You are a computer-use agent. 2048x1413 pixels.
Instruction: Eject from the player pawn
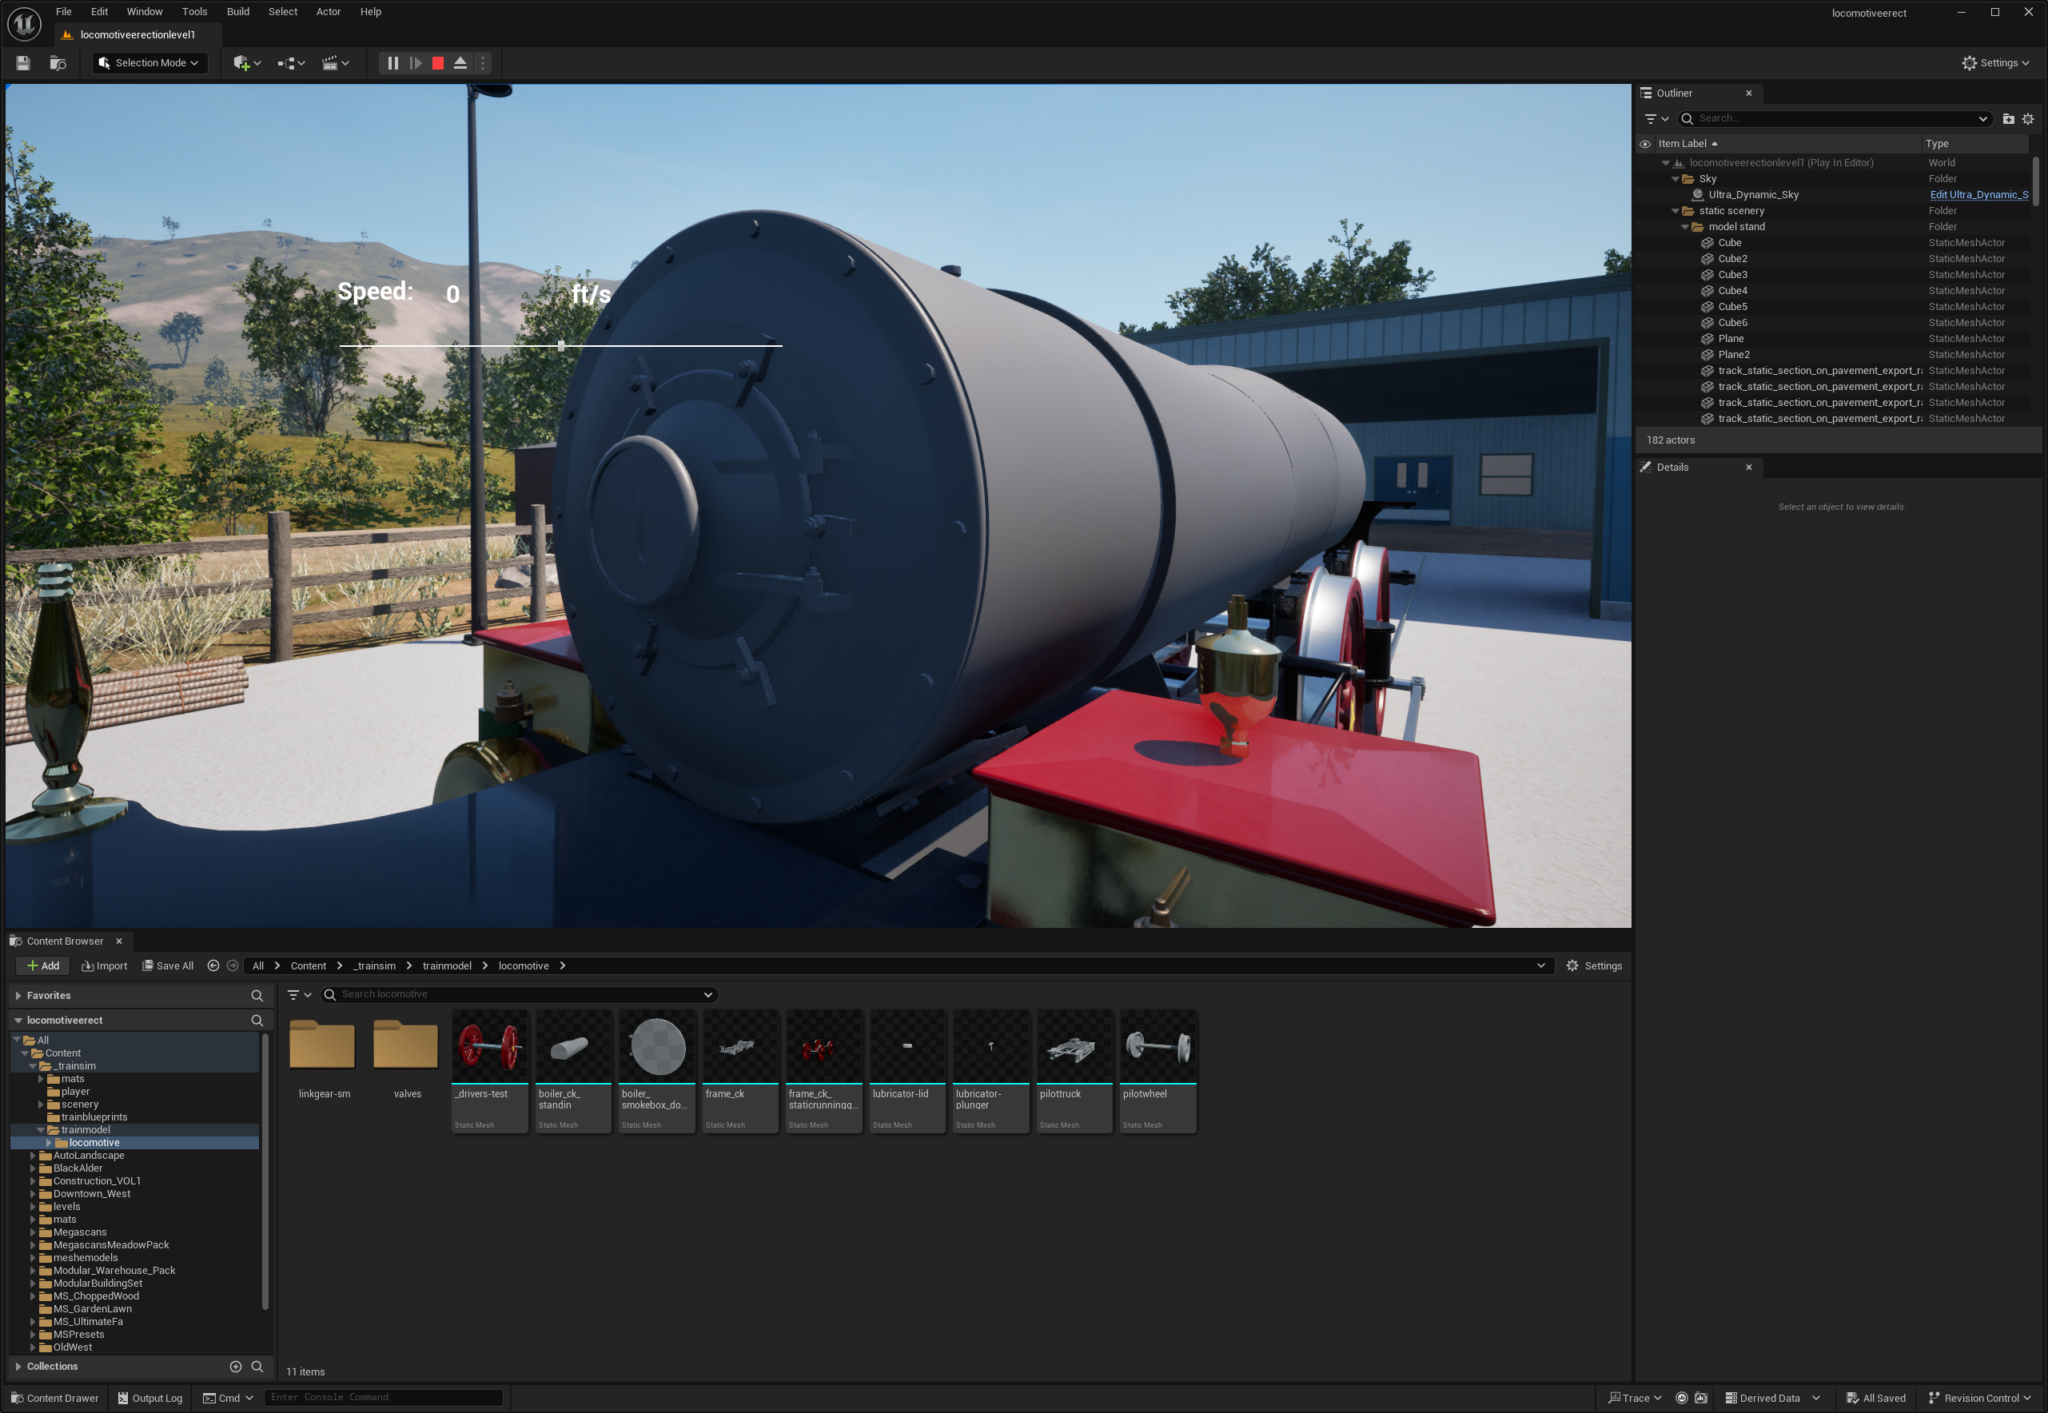pos(459,62)
